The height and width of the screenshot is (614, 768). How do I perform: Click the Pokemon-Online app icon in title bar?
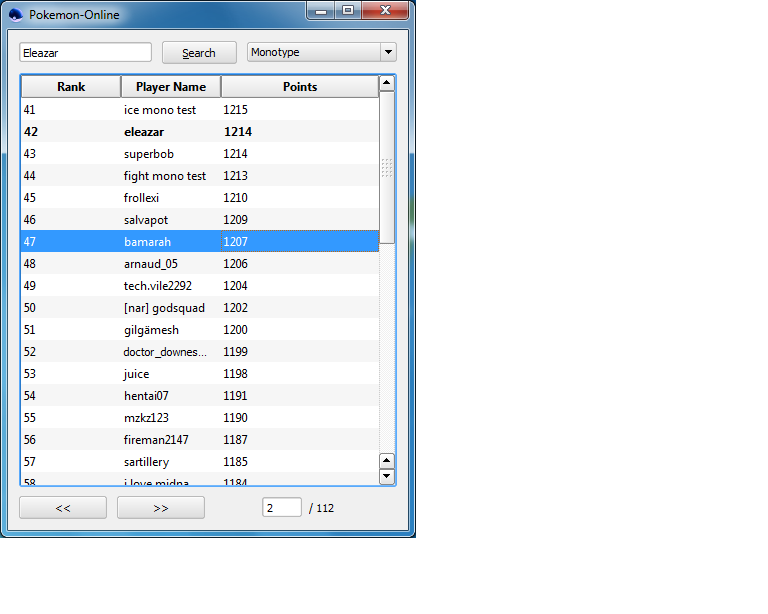[16, 15]
